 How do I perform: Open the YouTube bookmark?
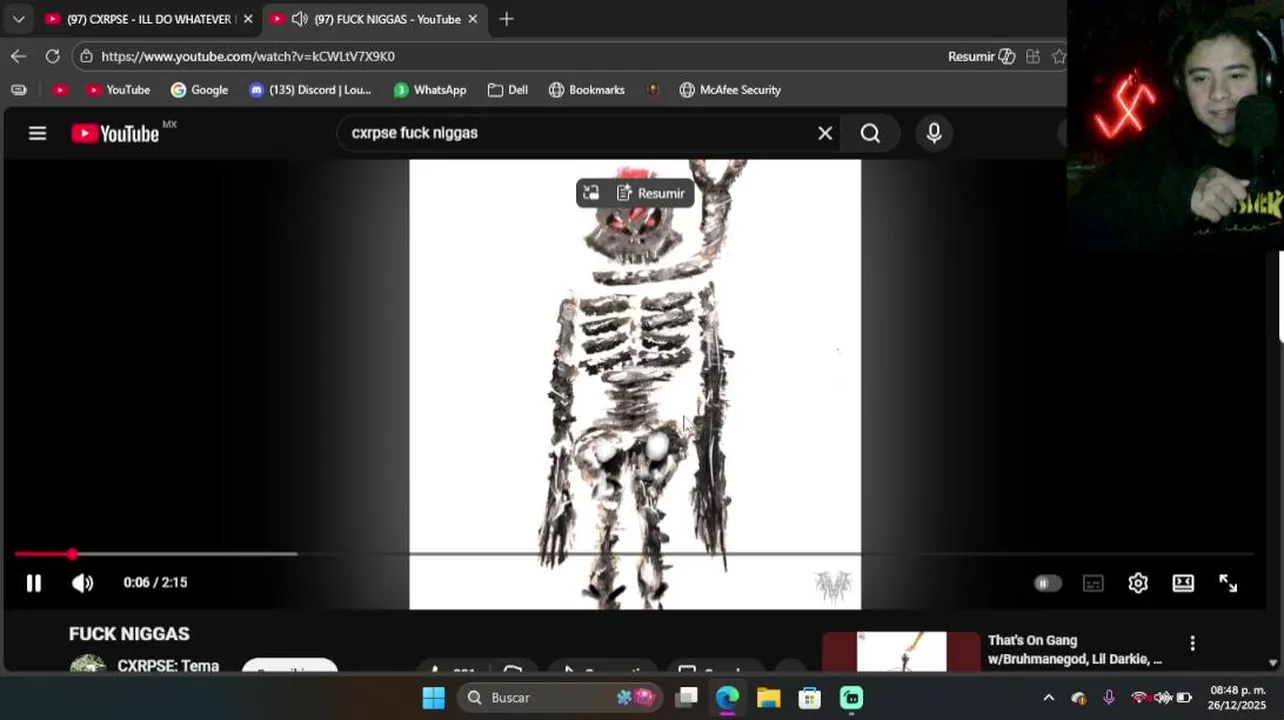coord(118,90)
